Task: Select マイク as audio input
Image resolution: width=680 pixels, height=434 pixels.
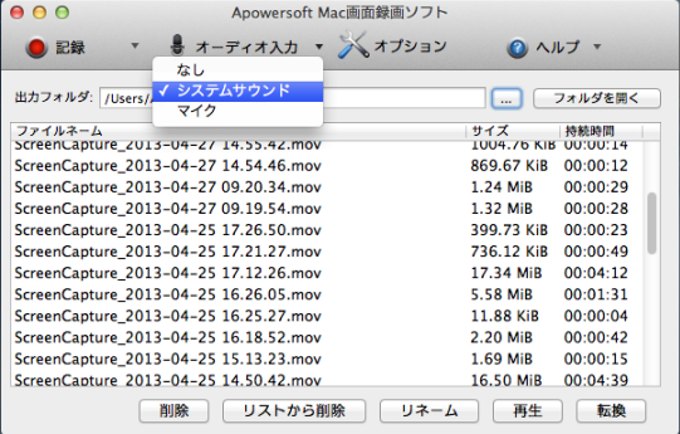Action: (238, 111)
